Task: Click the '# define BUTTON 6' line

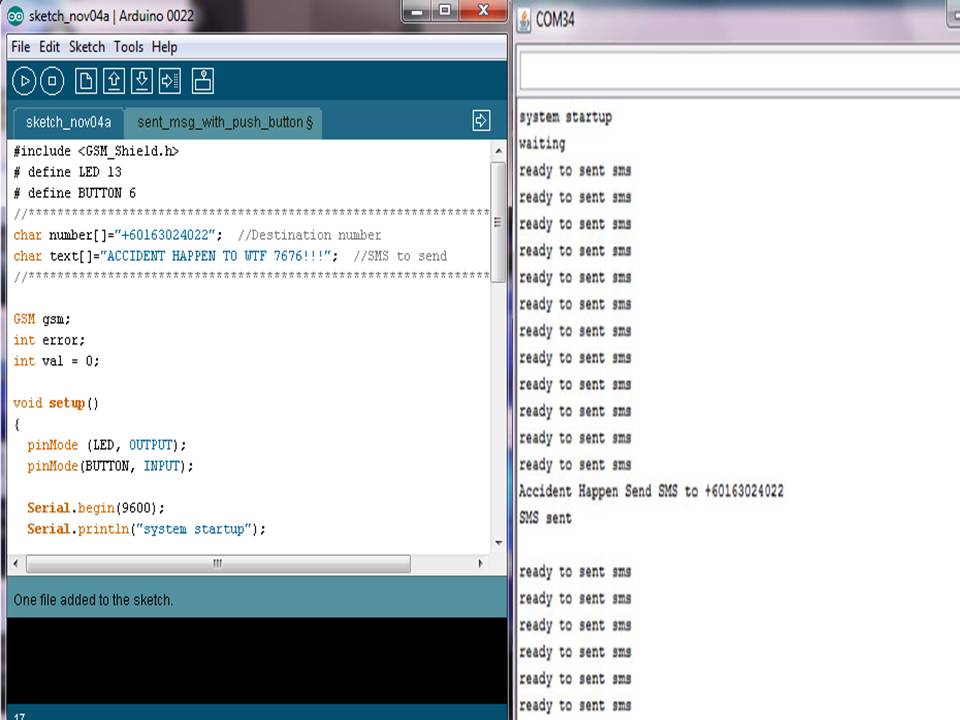Action: pyautogui.click(x=75, y=193)
